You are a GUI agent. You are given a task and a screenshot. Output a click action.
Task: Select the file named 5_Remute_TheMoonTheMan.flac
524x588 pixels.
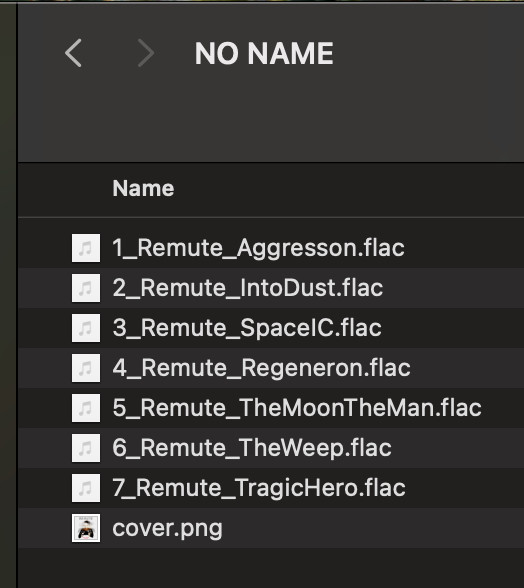click(297, 408)
